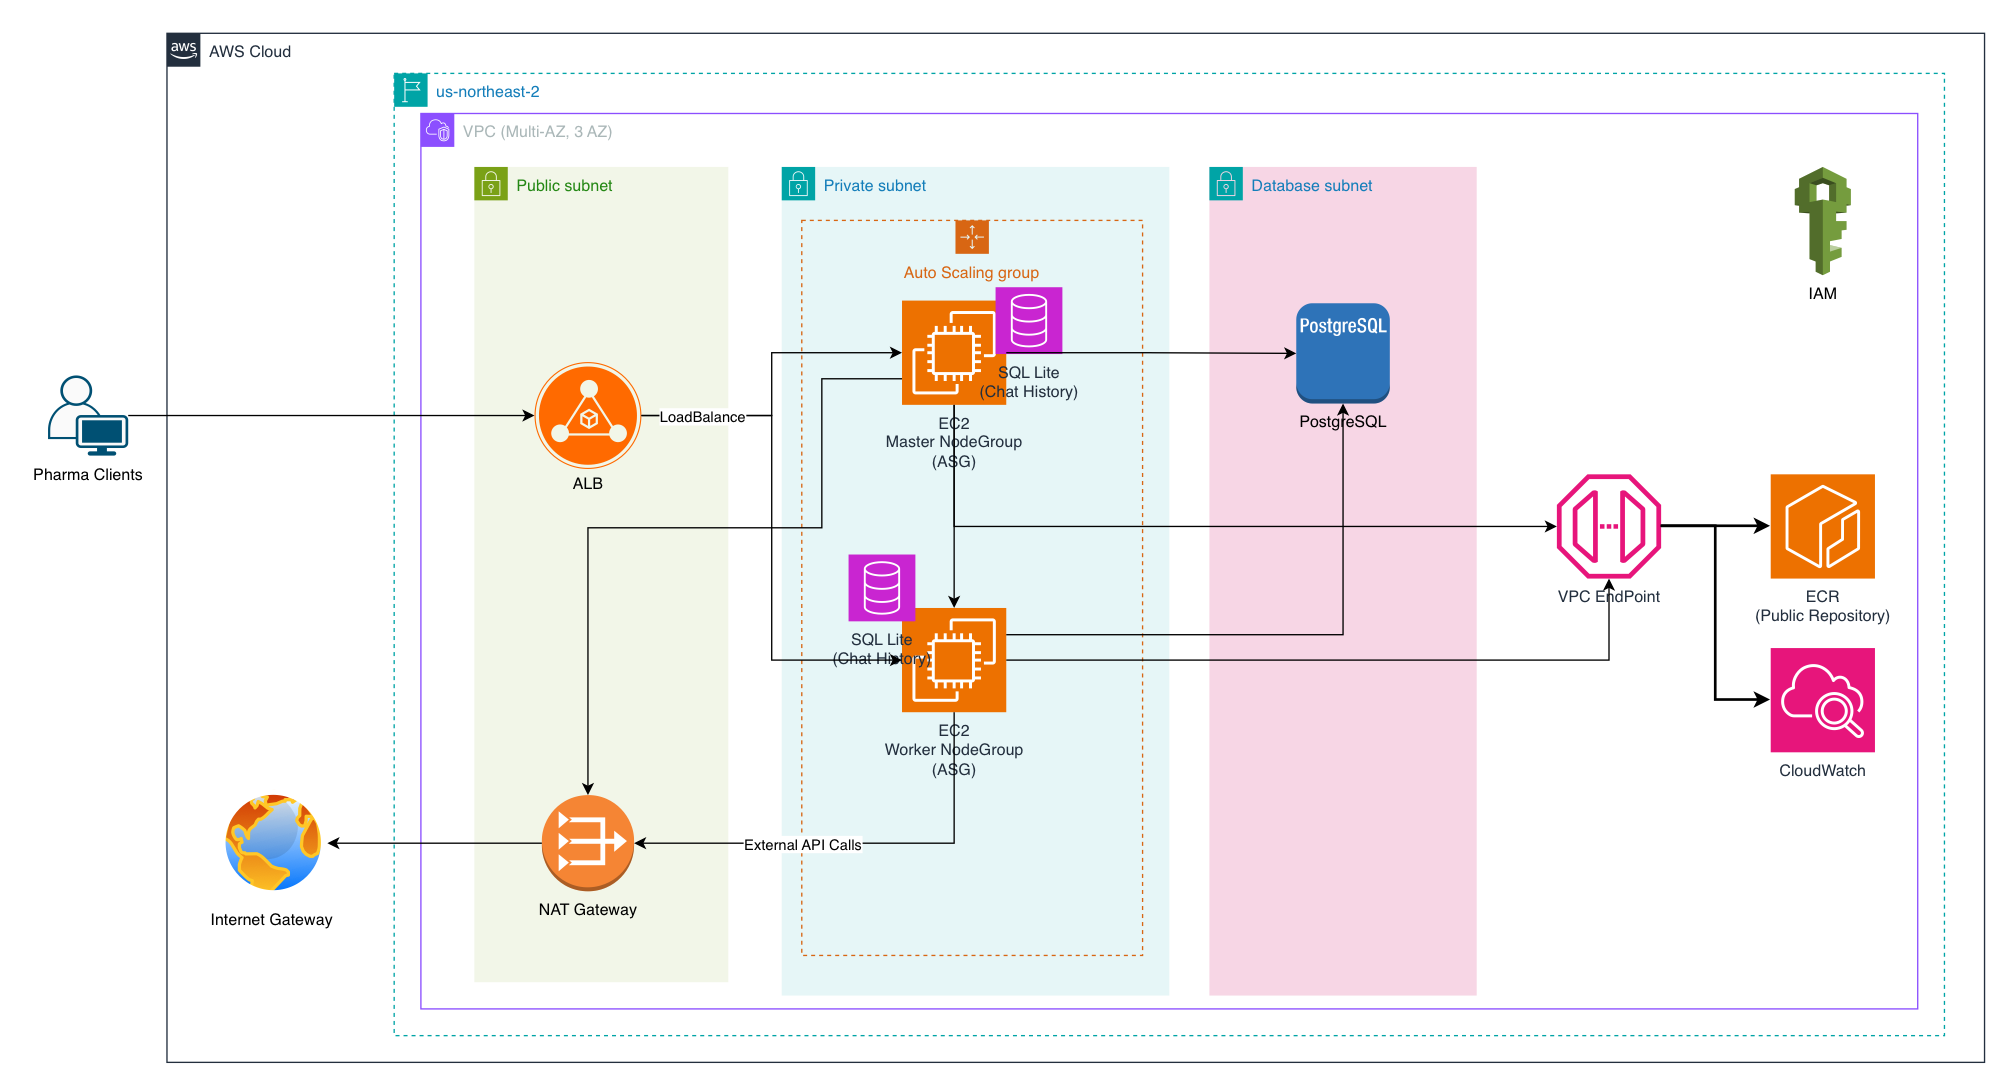Click the Master NodeGroup (ASG) caption

[954, 442]
